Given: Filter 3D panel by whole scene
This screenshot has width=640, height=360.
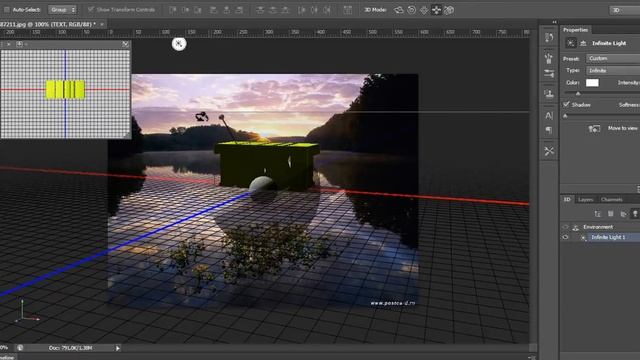Looking at the screenshot, I should point(598,214).
